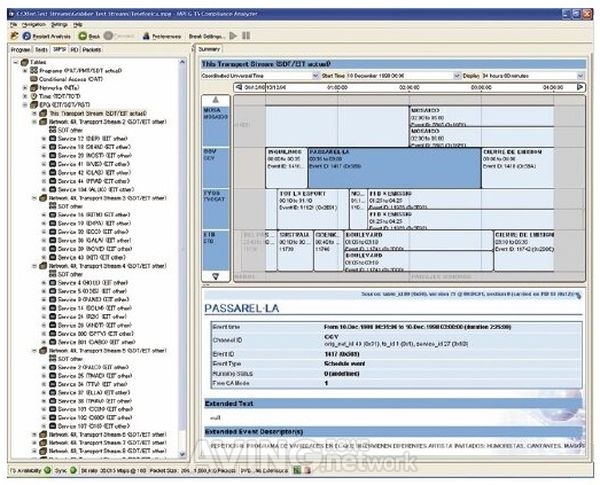The image size is (600, 485).
Task: Collapse the EPG (EIT/SDT/RST) node
Action: click(x=25, y=105)
